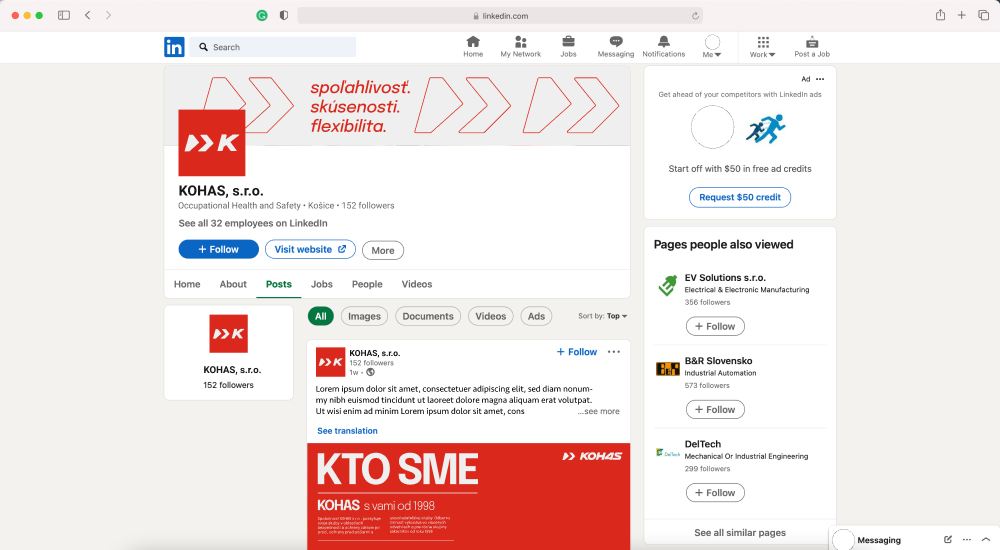The image size is (1000, 550).
Task: Show Safari tab overview icon
Action: pos(983,15)
